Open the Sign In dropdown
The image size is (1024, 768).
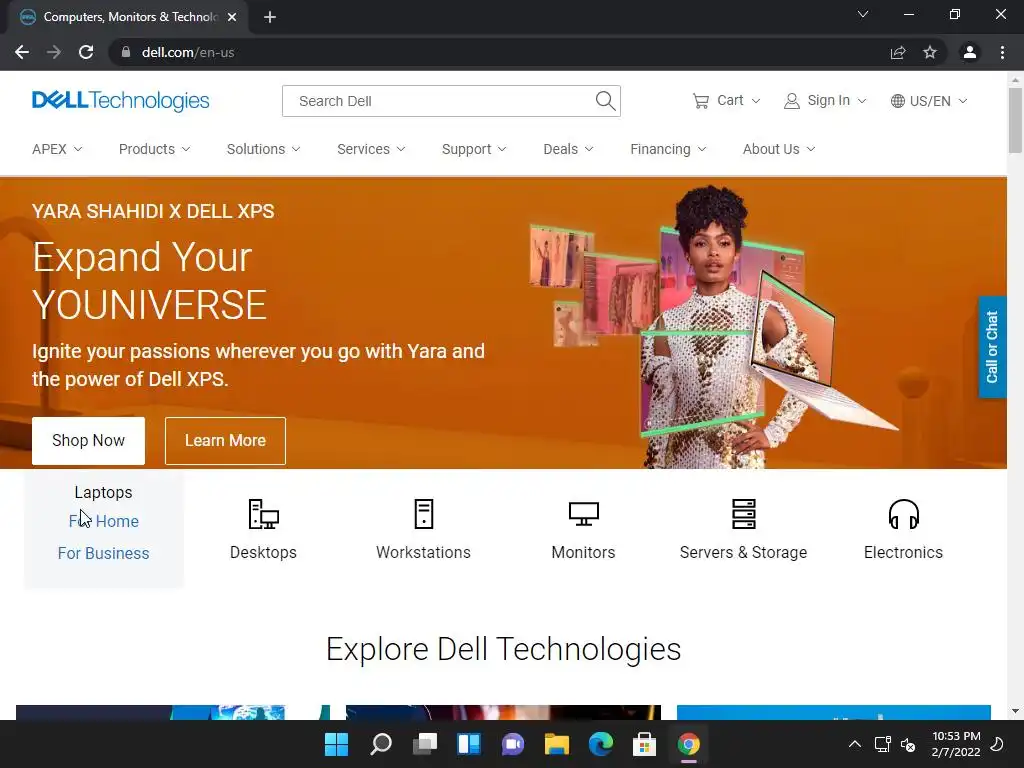tap(825, 101)
